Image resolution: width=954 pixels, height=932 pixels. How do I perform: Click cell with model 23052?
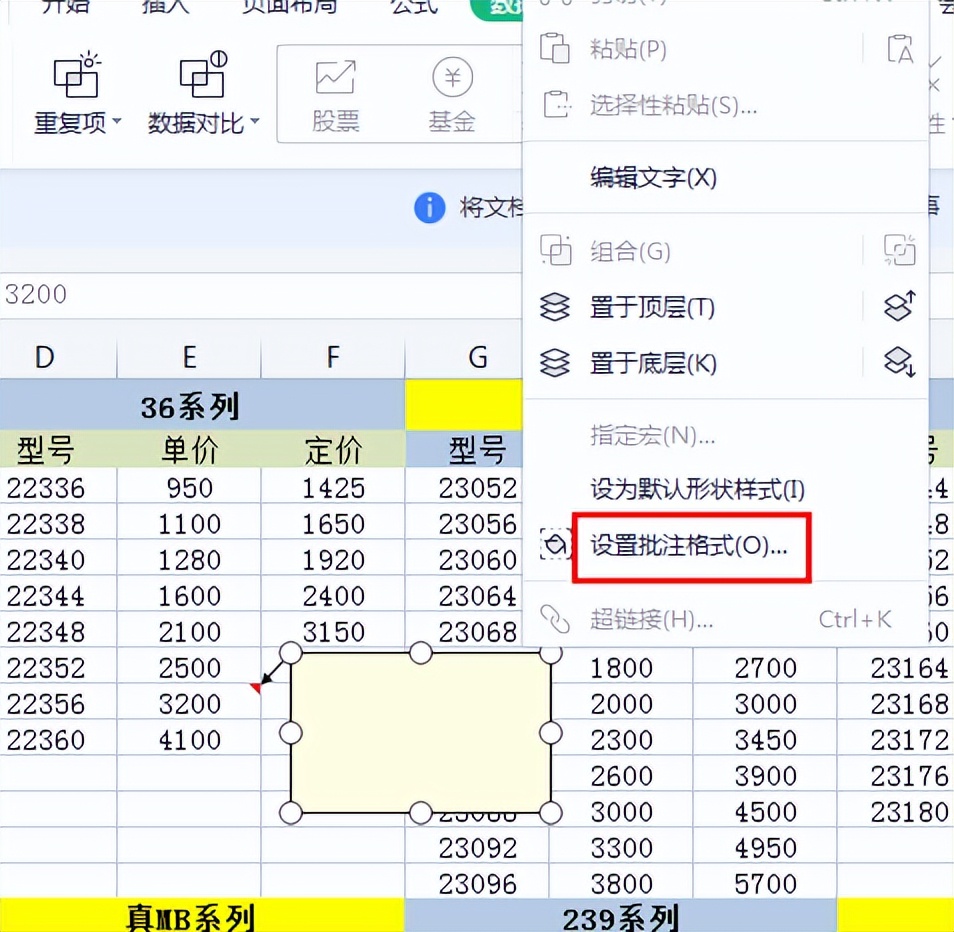[x=464, y=487]
